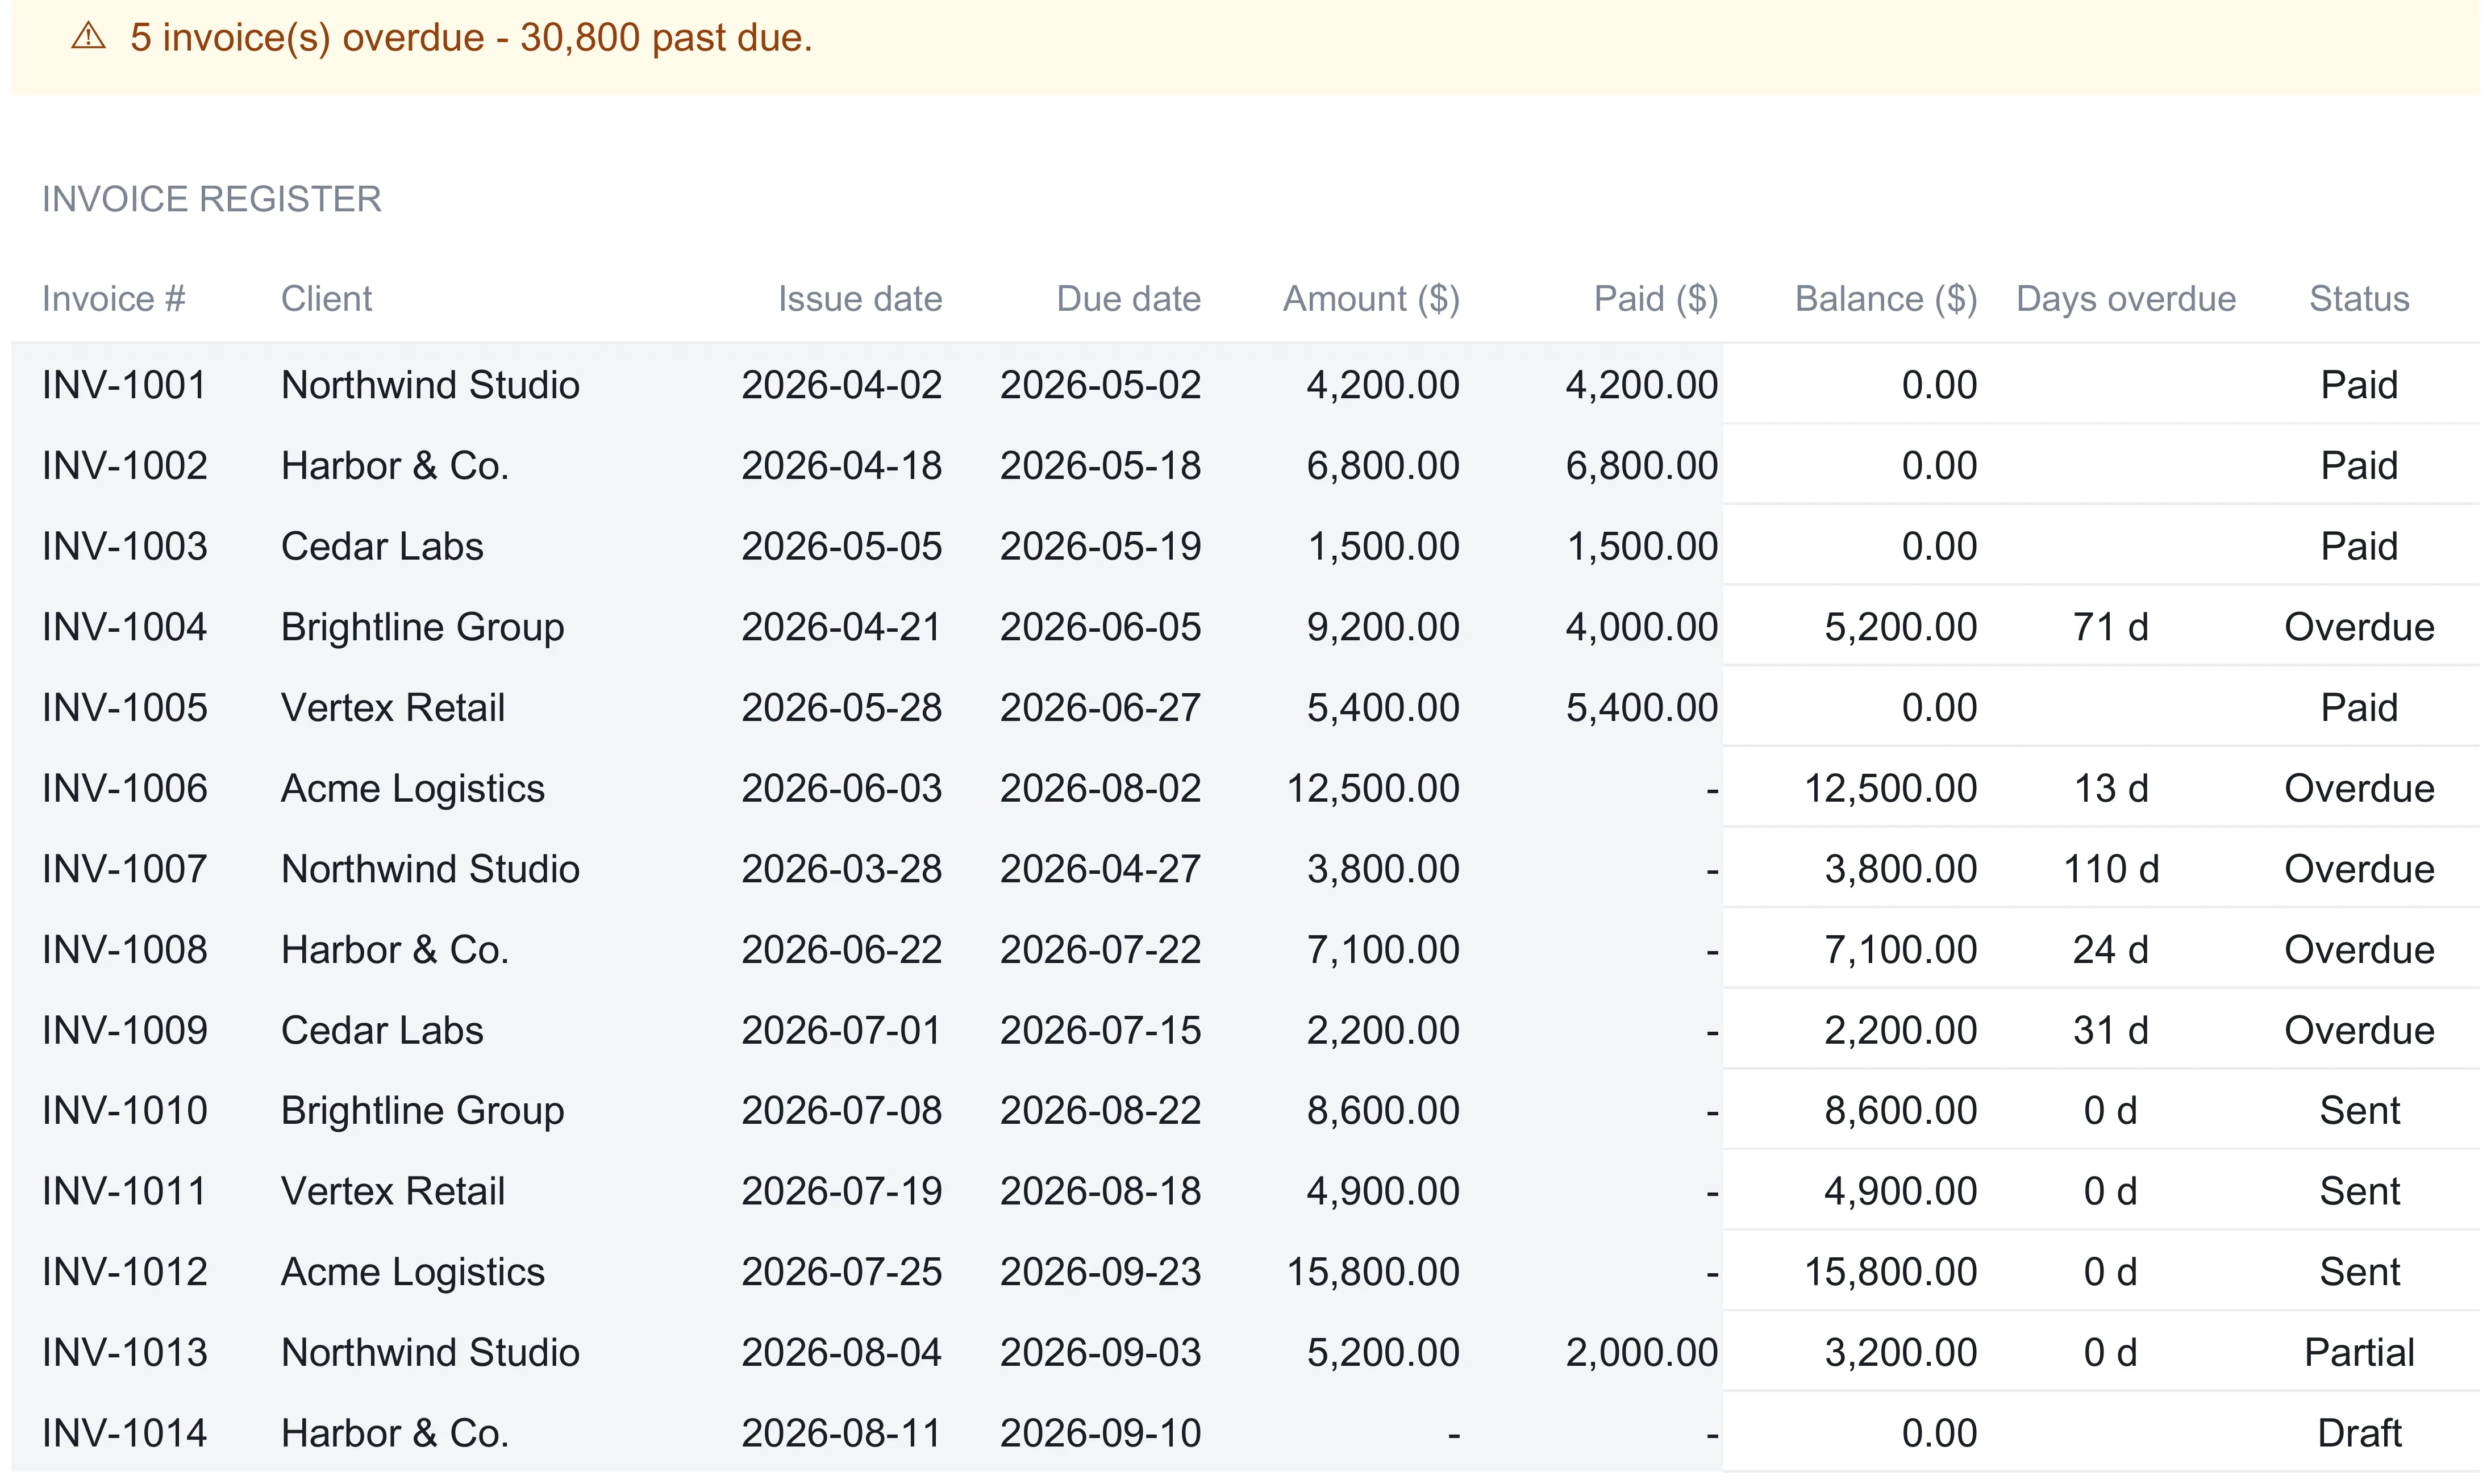Viewport: 2491px width, 1484px height.
Task: Click the 31 d days overdue cell
Action: pyautogui.click(x=2110, y=1031)
